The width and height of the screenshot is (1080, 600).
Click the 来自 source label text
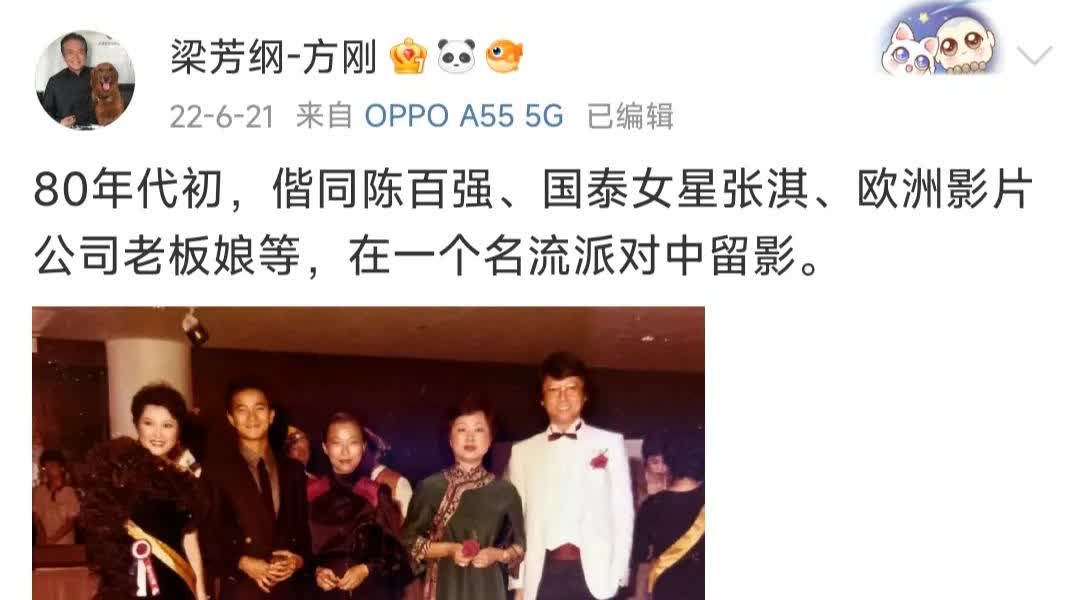click(x=324, y=116)
